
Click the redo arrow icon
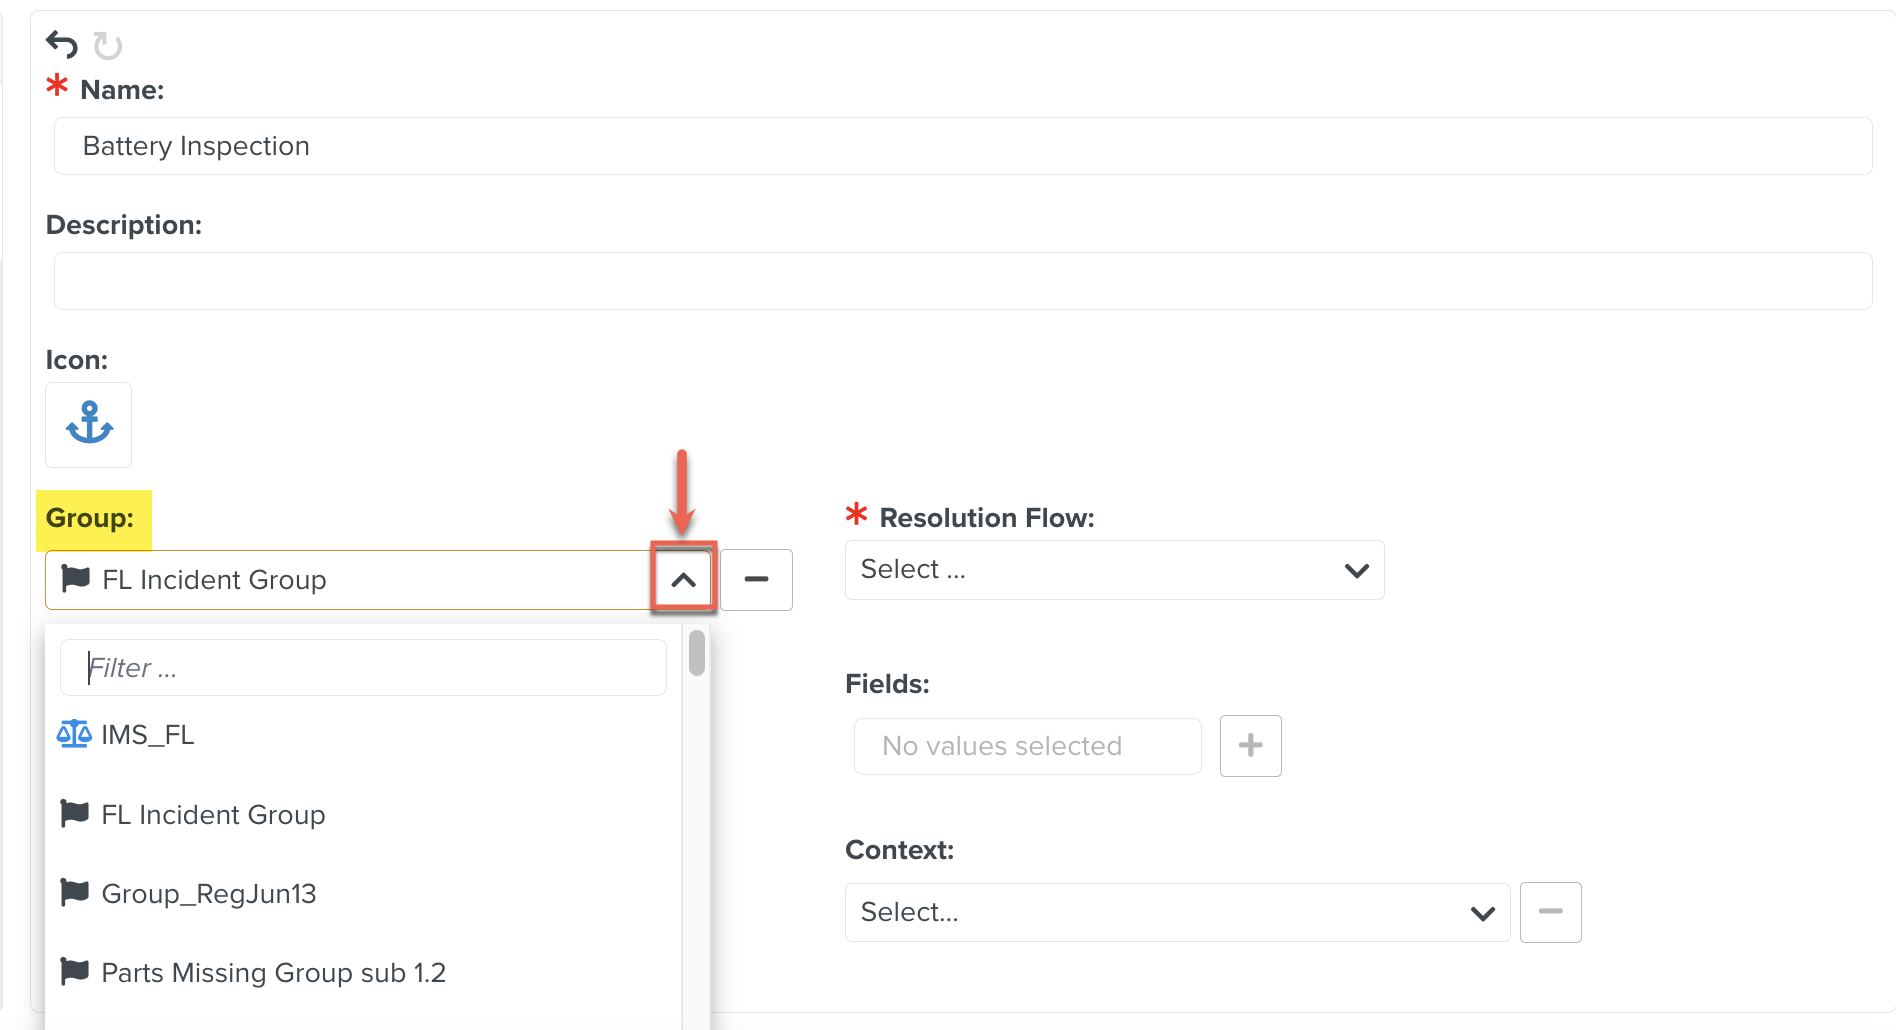pyautogui.click(x=108, y=46)
